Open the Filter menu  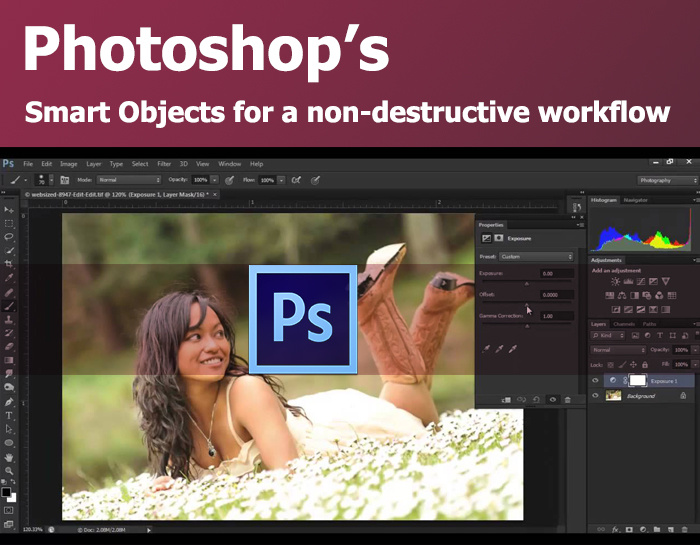(x=164, y=164)
